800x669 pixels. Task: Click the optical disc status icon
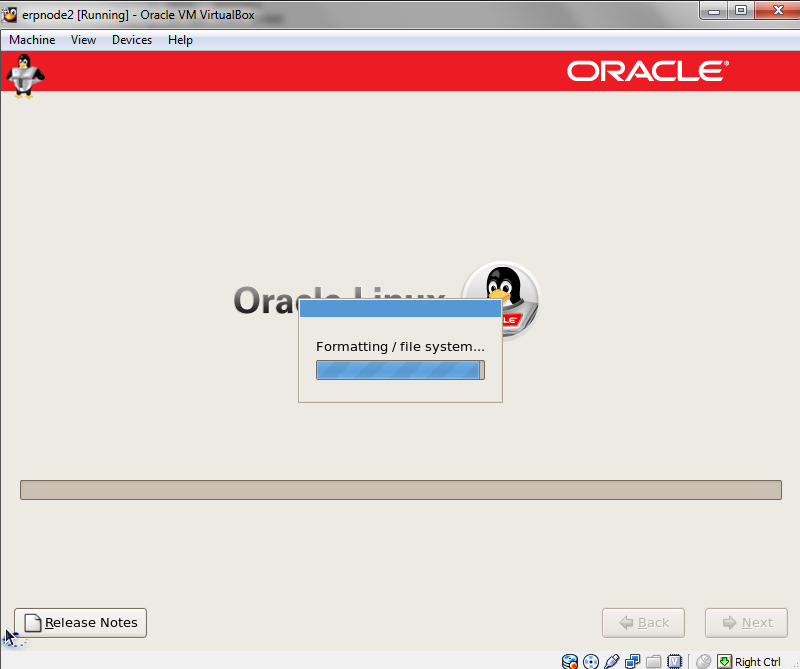[x=591, y=661]
